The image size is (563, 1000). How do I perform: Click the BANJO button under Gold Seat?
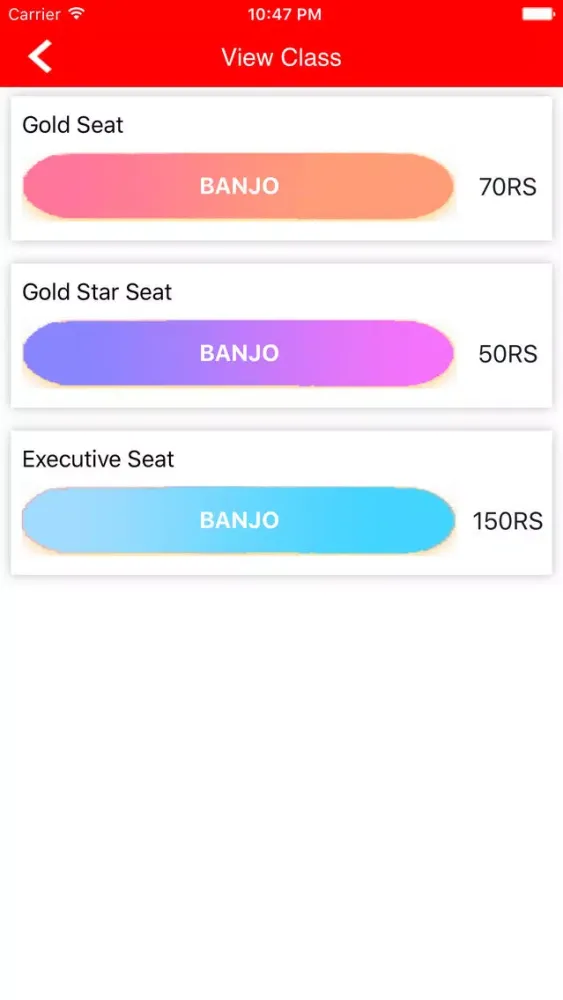238,186
